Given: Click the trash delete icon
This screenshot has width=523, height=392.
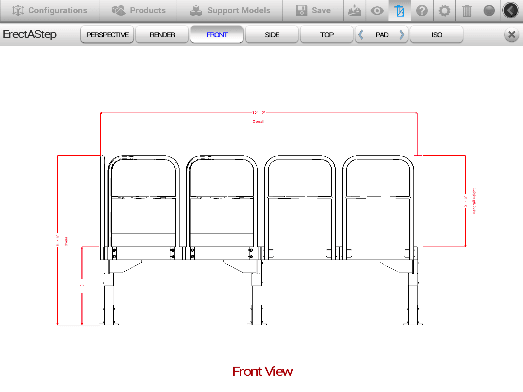Looking at the screenshot, I should [x=467, y=11].
